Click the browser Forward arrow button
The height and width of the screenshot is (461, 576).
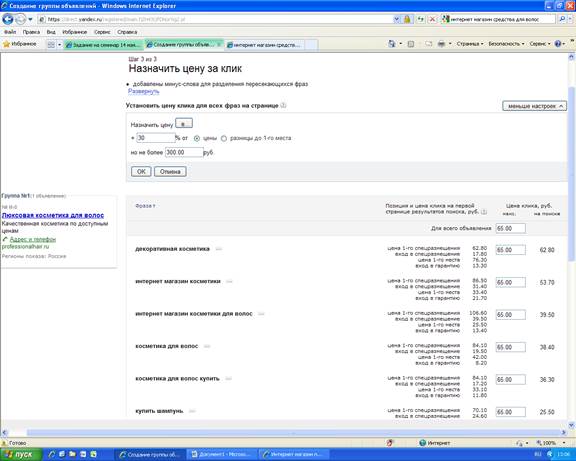tap(20, 19)
